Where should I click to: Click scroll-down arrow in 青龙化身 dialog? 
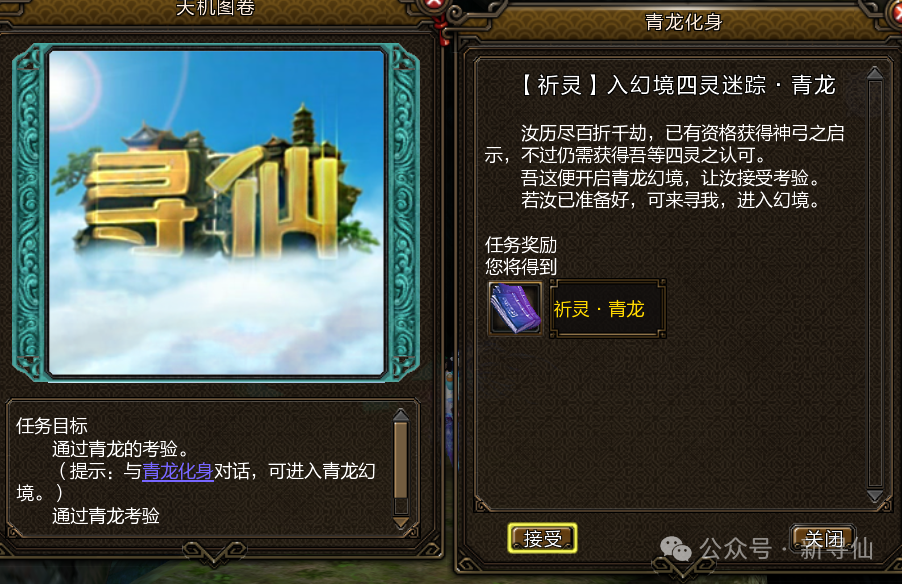tap(875, 495)
